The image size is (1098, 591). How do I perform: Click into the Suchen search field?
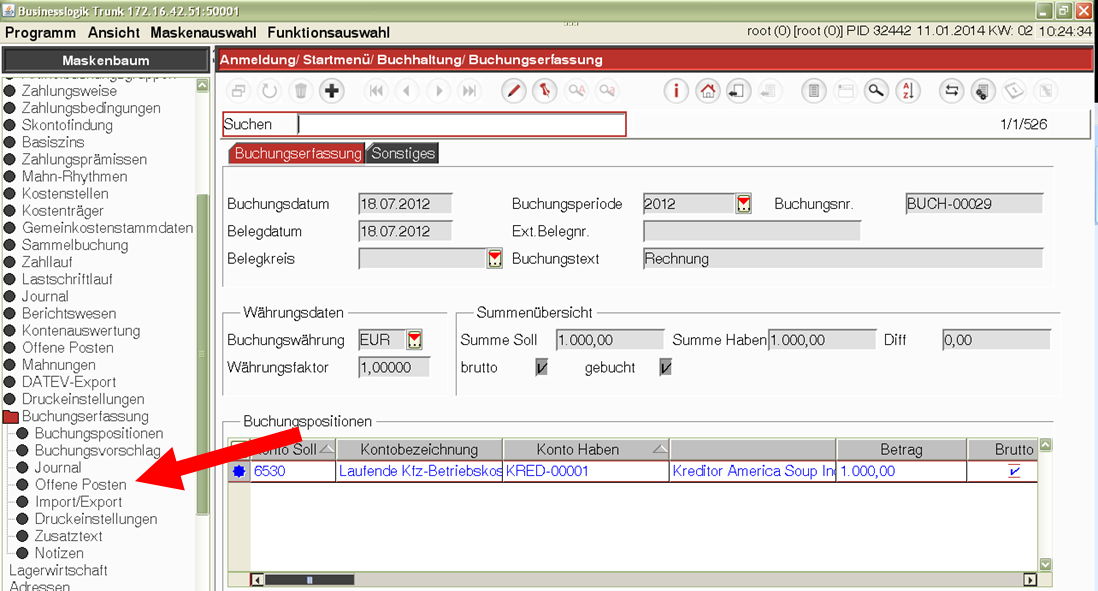point(460,125)
